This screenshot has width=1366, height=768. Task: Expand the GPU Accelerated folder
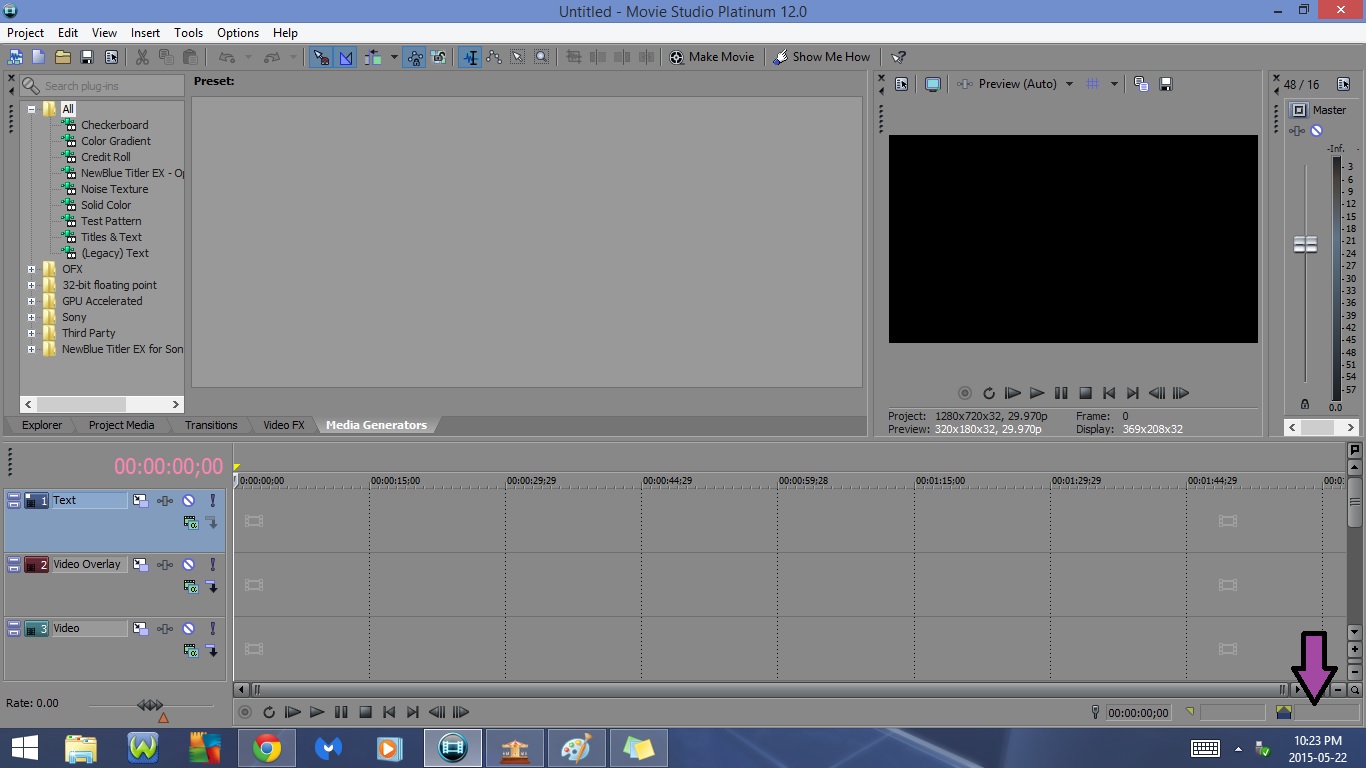pyautogui.click(x=31, y=301)
